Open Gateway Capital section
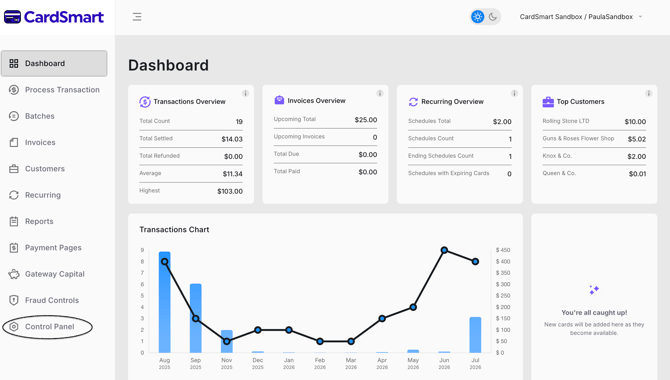The width and height of the screenshot is (670, 380). 54,274
